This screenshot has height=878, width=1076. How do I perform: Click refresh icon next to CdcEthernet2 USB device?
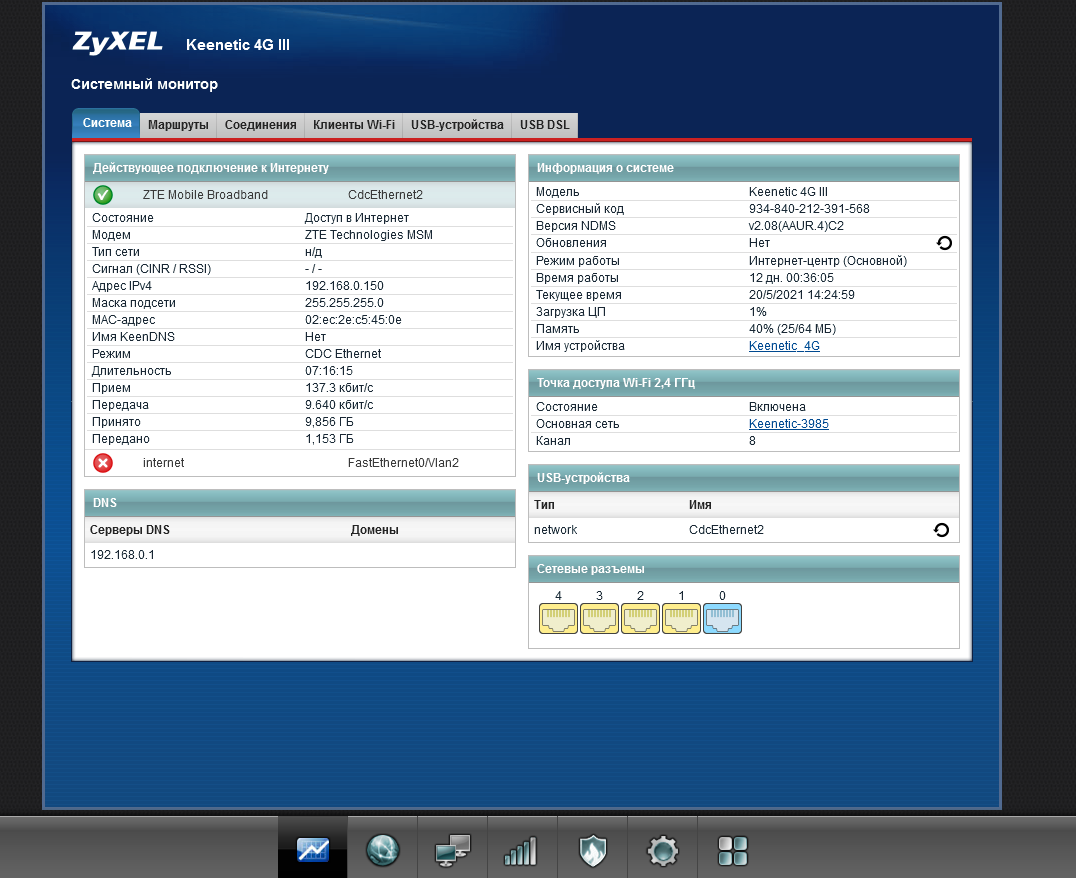(x=942, y=530)
